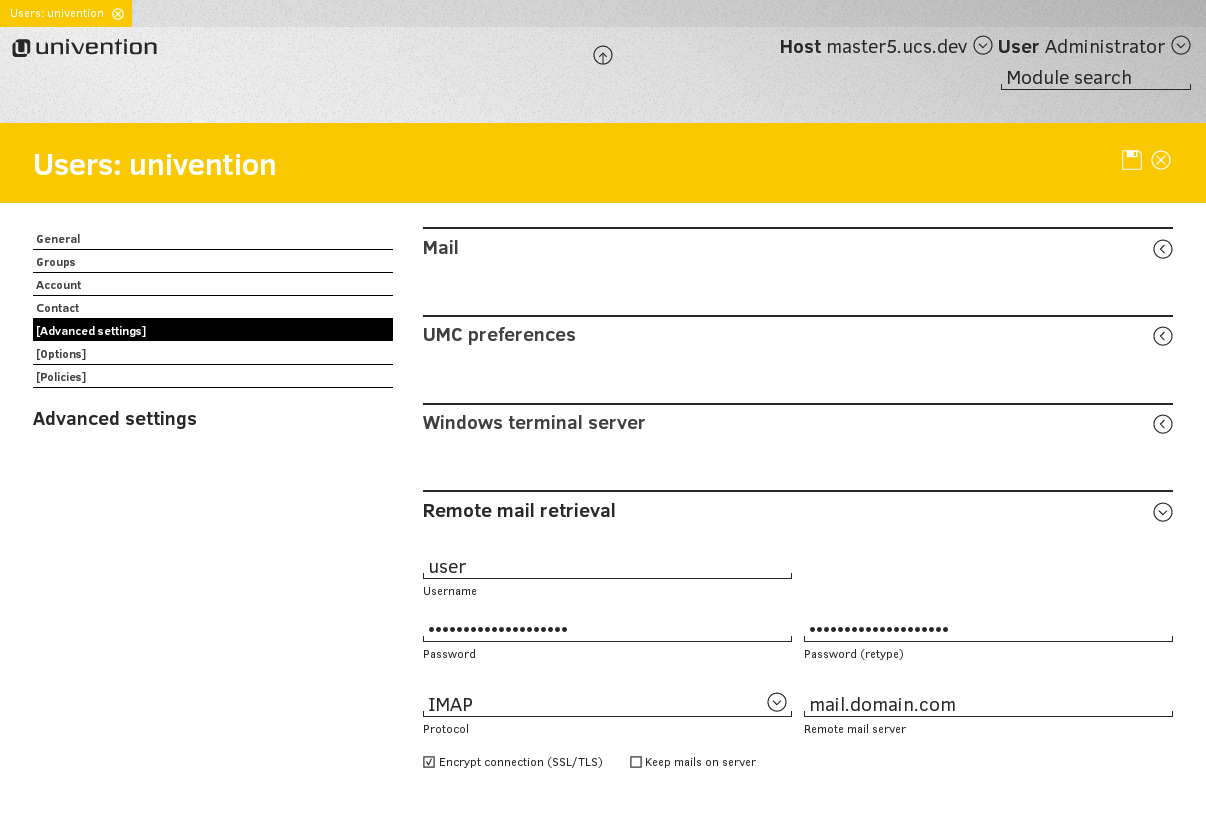Click the Remote mail server field
Viewport: 1206px width, 830px height.
pos(987,705)
